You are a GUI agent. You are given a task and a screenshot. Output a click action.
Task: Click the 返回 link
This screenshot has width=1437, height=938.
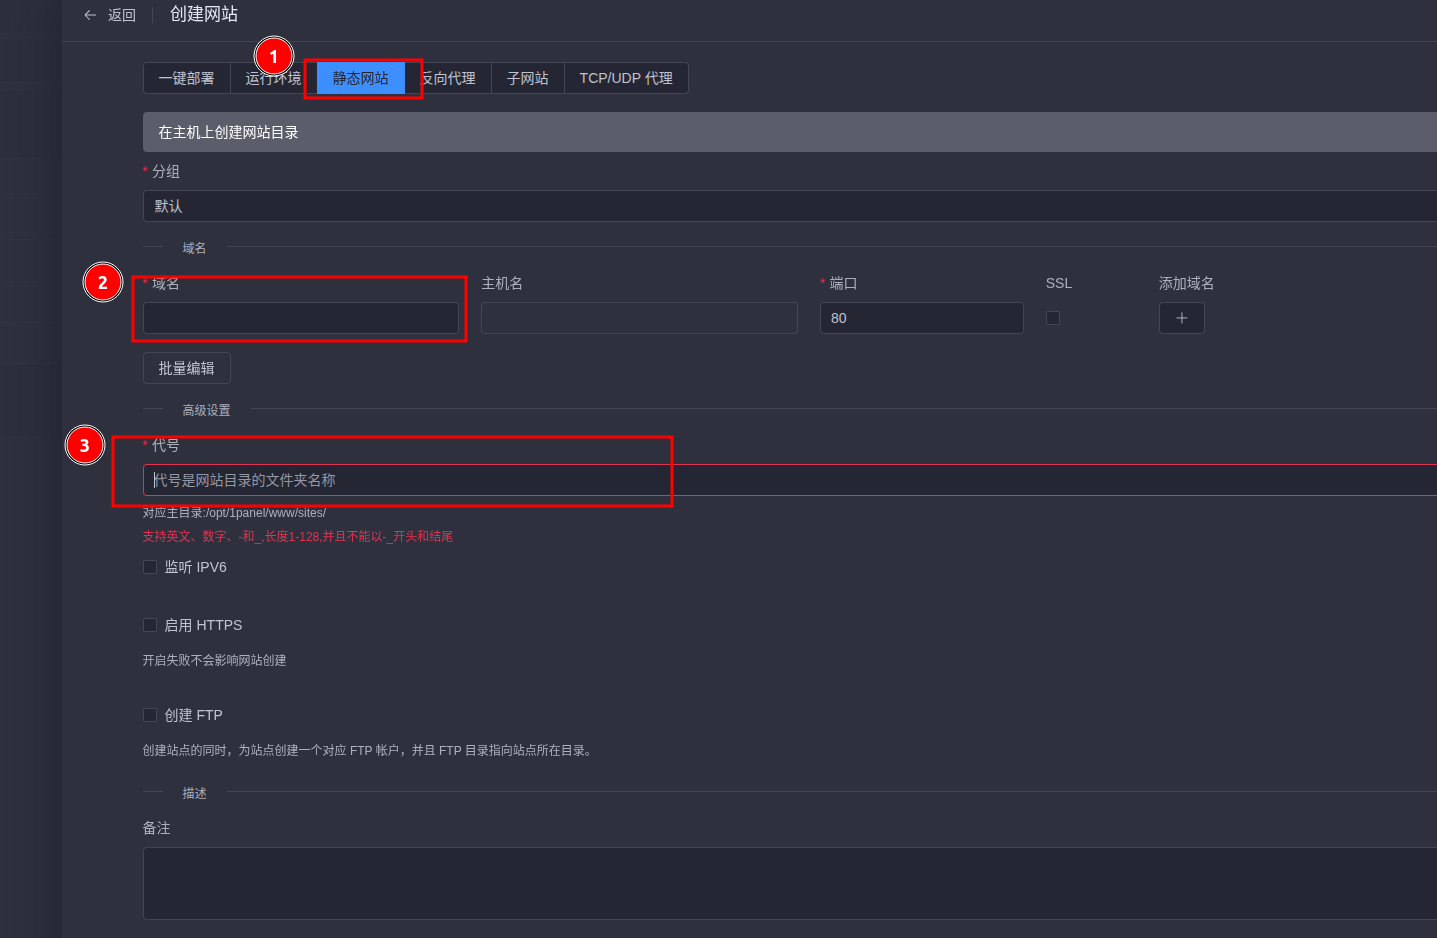click(122, 15)
